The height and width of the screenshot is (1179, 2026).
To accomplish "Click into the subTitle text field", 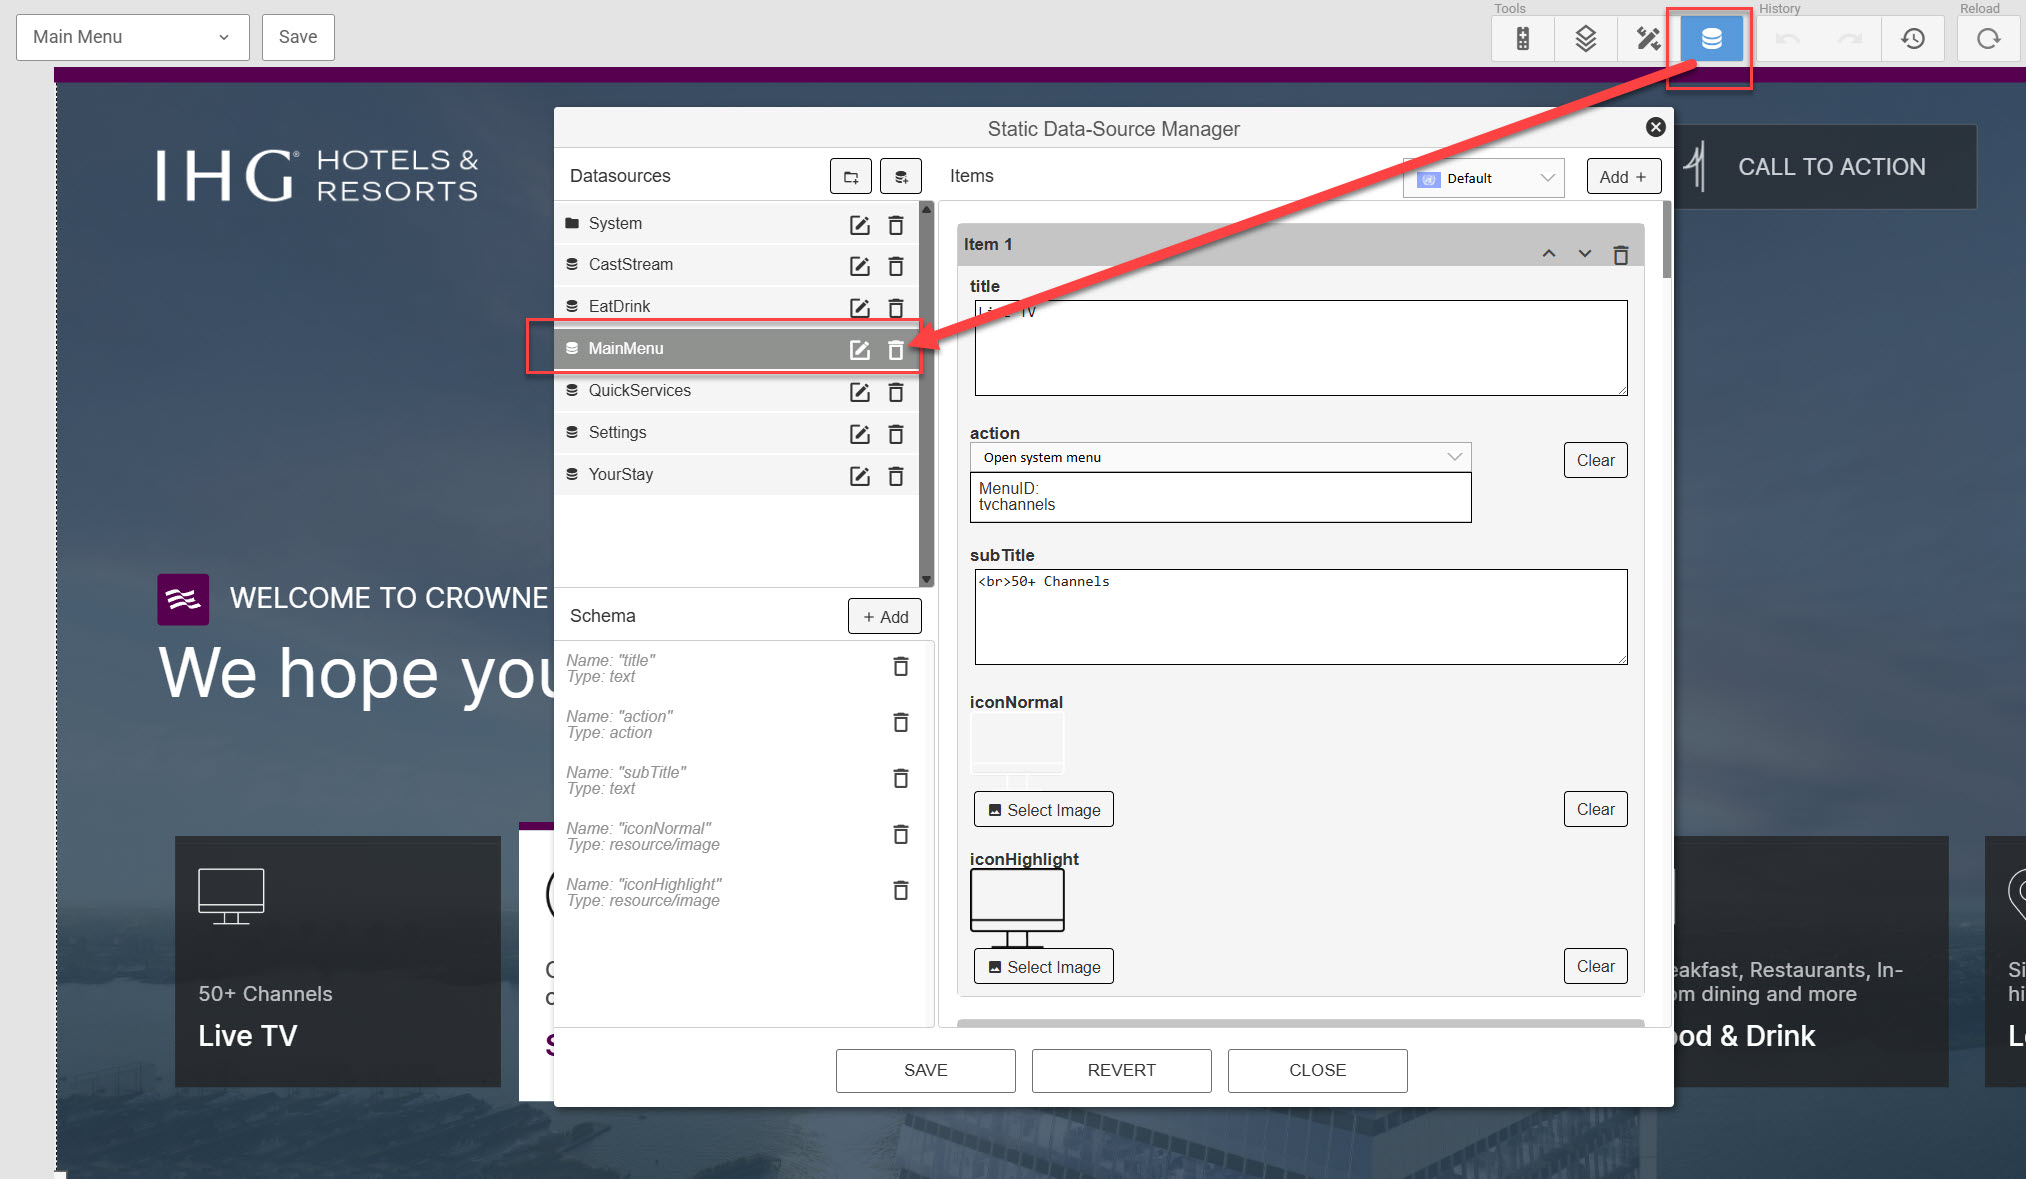I will (1300, 617).
